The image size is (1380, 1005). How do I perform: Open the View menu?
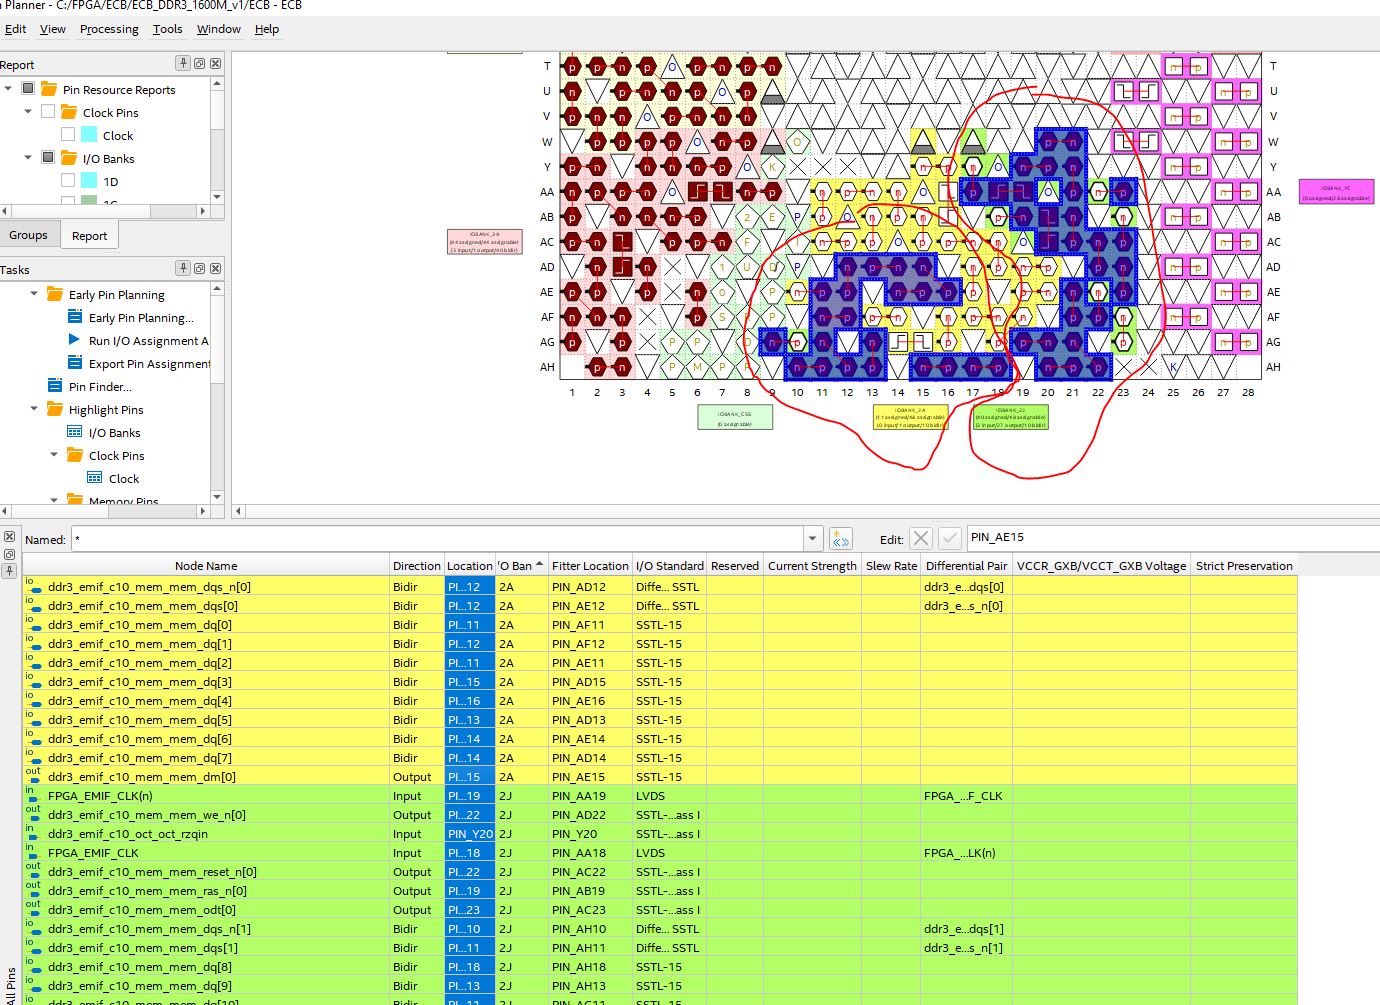tap(53, 29)
